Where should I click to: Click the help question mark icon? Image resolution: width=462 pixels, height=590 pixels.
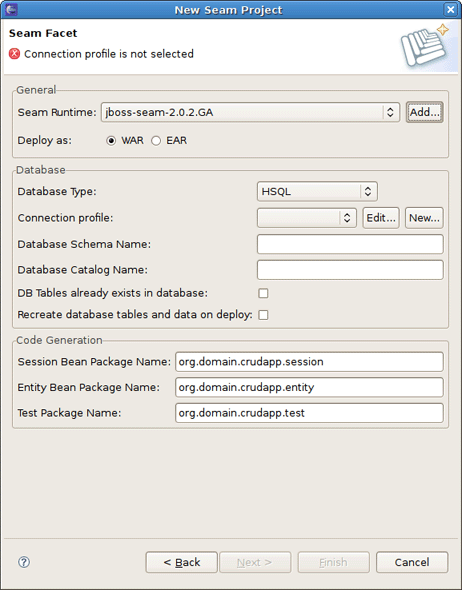pyautogui.click(x=24, y=562)
